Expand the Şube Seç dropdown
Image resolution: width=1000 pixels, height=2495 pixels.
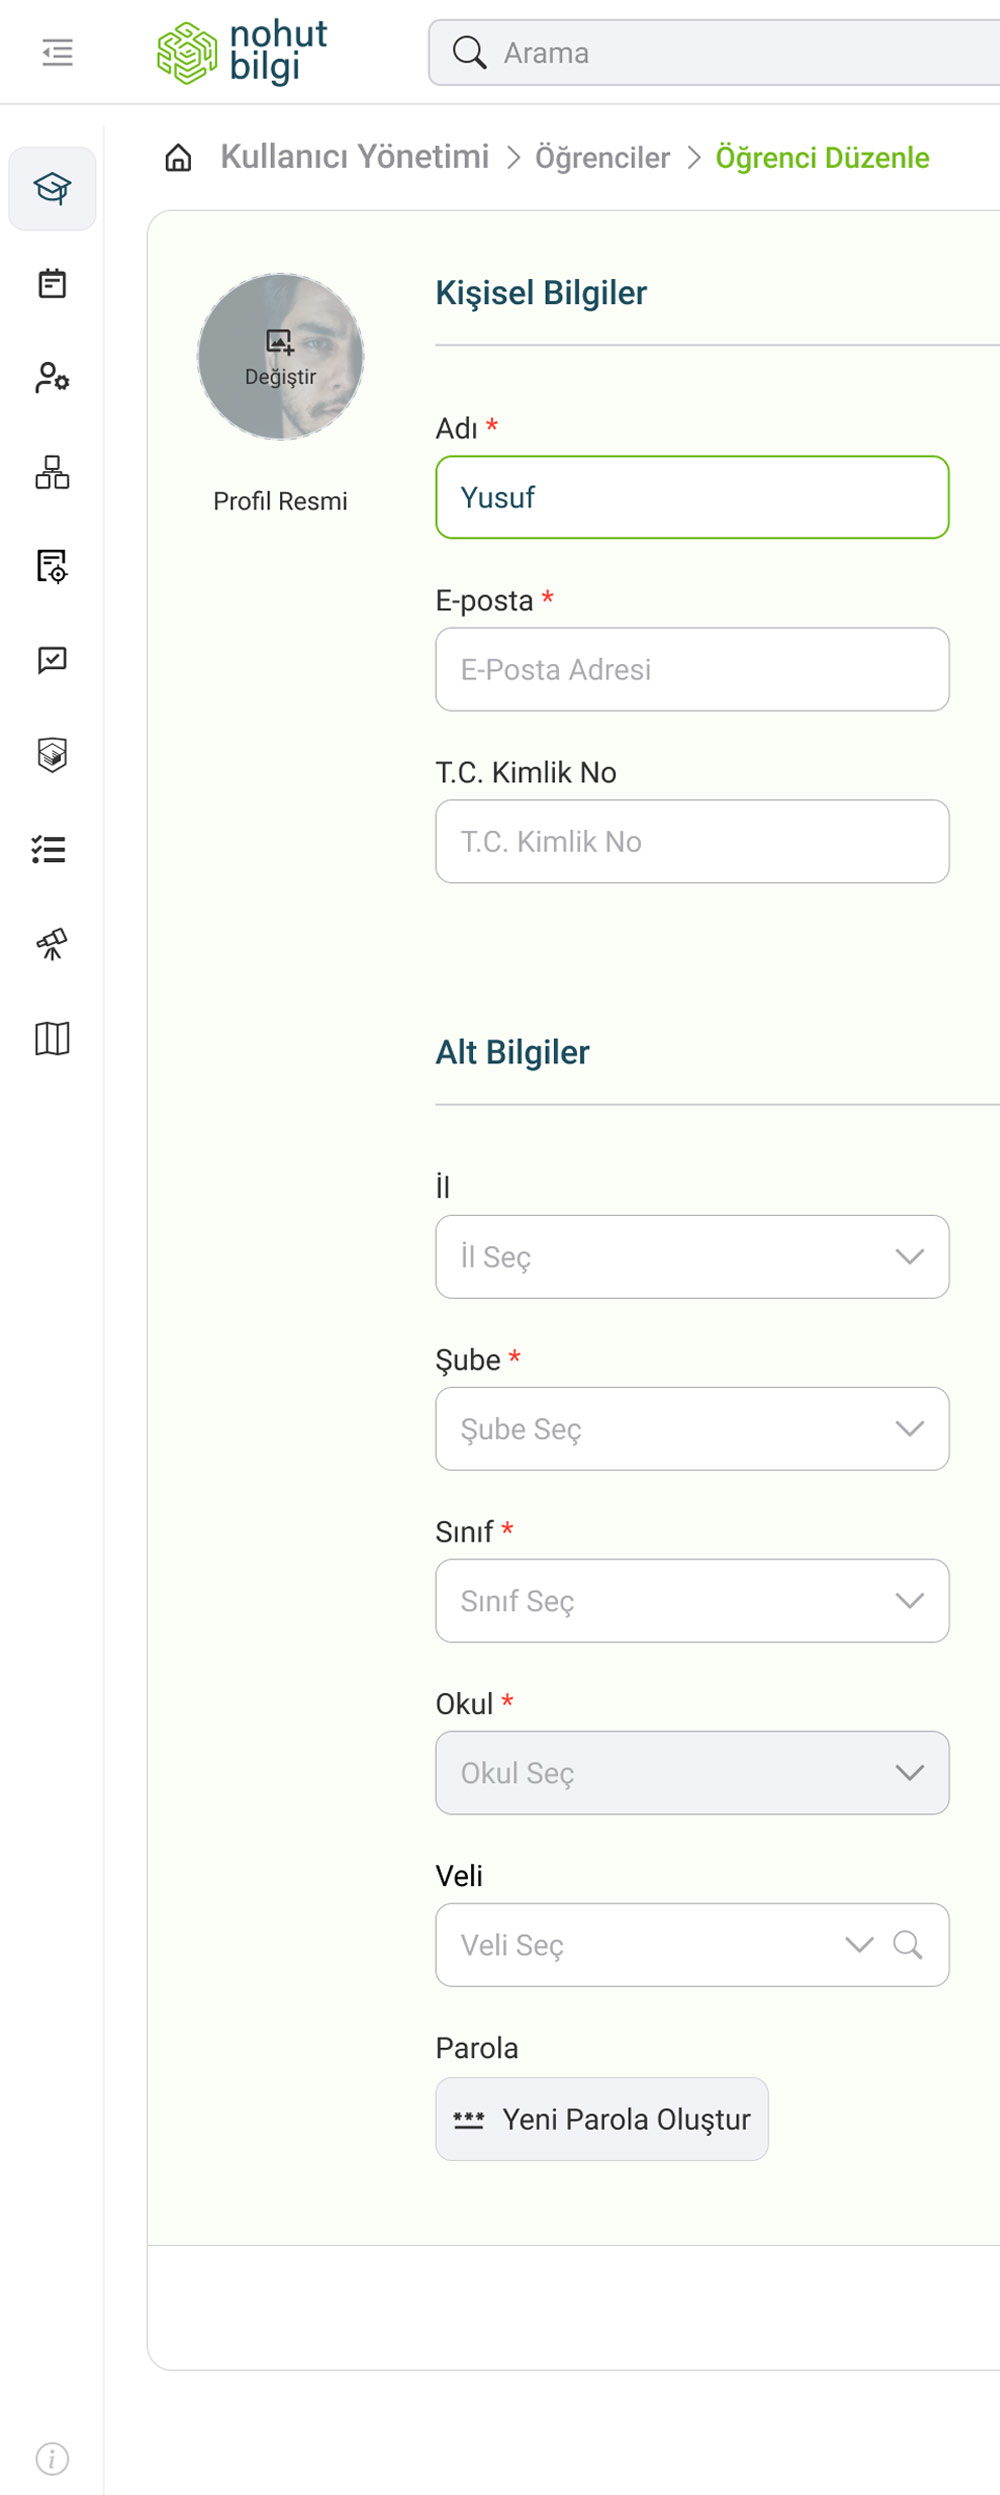tap(691, 1429)
